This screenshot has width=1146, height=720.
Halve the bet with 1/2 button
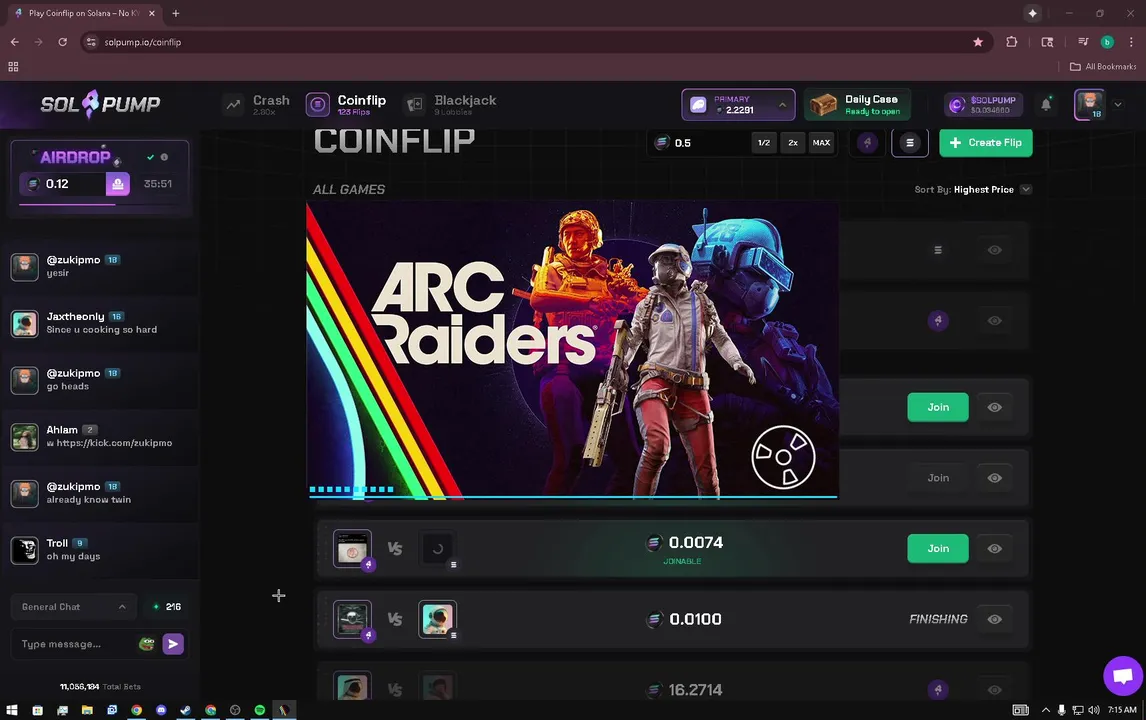pos(764,143)
